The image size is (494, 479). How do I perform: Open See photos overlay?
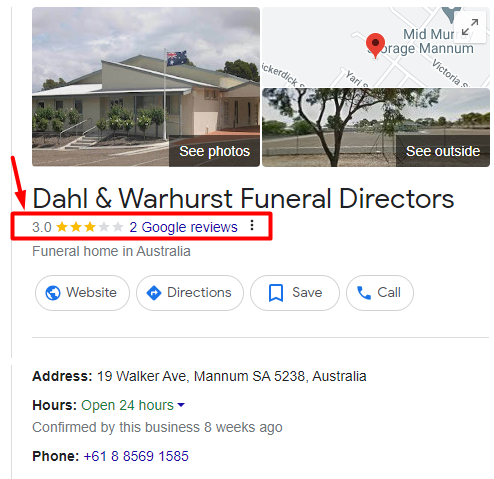click(x=214, y=151)
